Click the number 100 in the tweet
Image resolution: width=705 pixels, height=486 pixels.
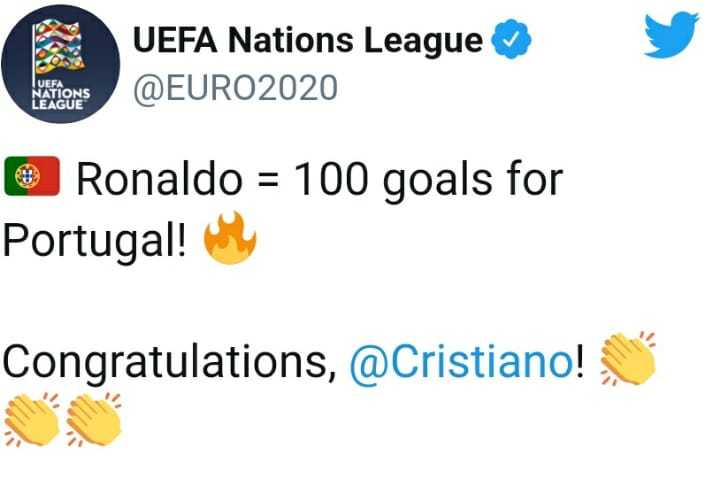[x=332, y=179]
